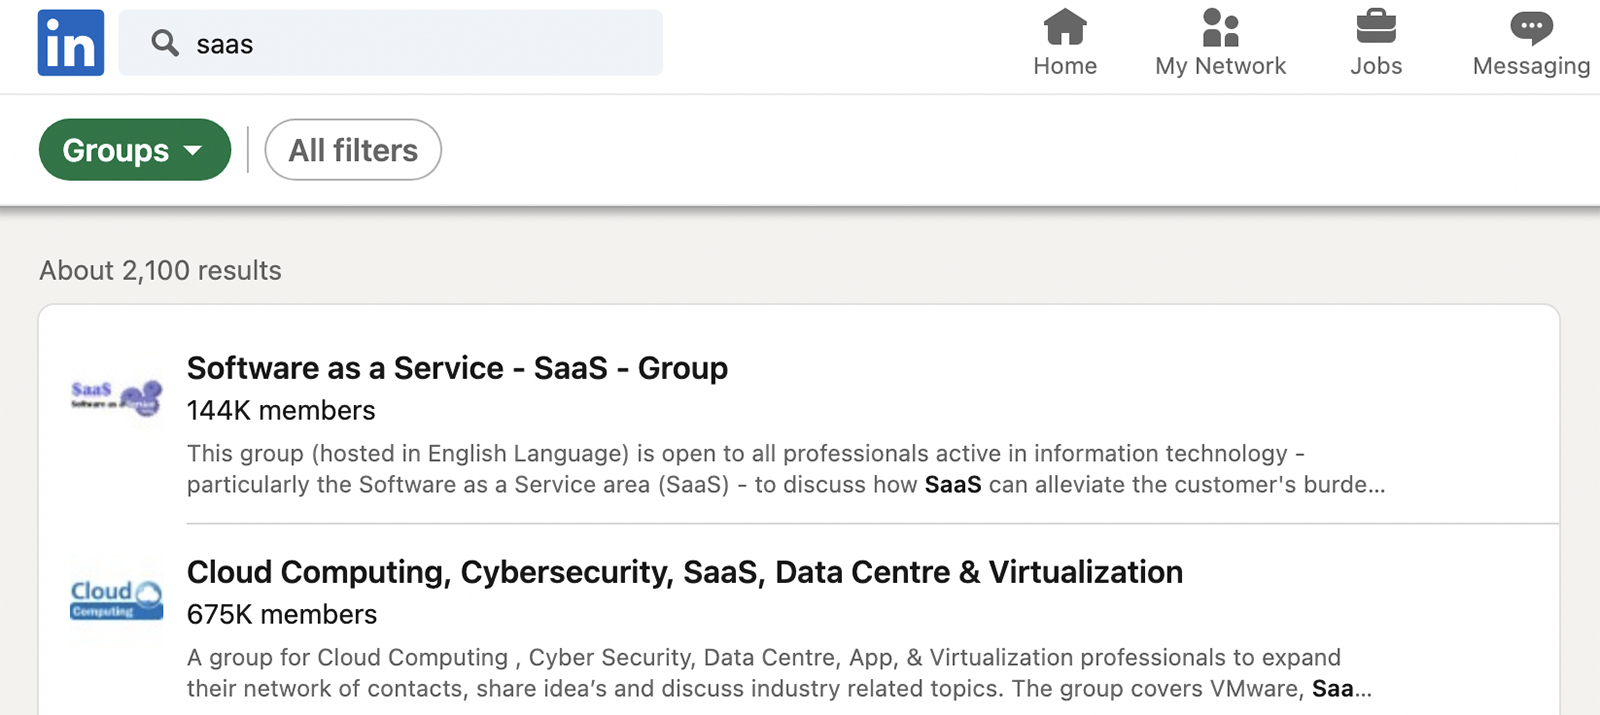This screenshot has height=715, width=1600.
Task: Click the description starting 'A group for Cloud Computing'
Action: pyautogui.click(x=779, y=673)
